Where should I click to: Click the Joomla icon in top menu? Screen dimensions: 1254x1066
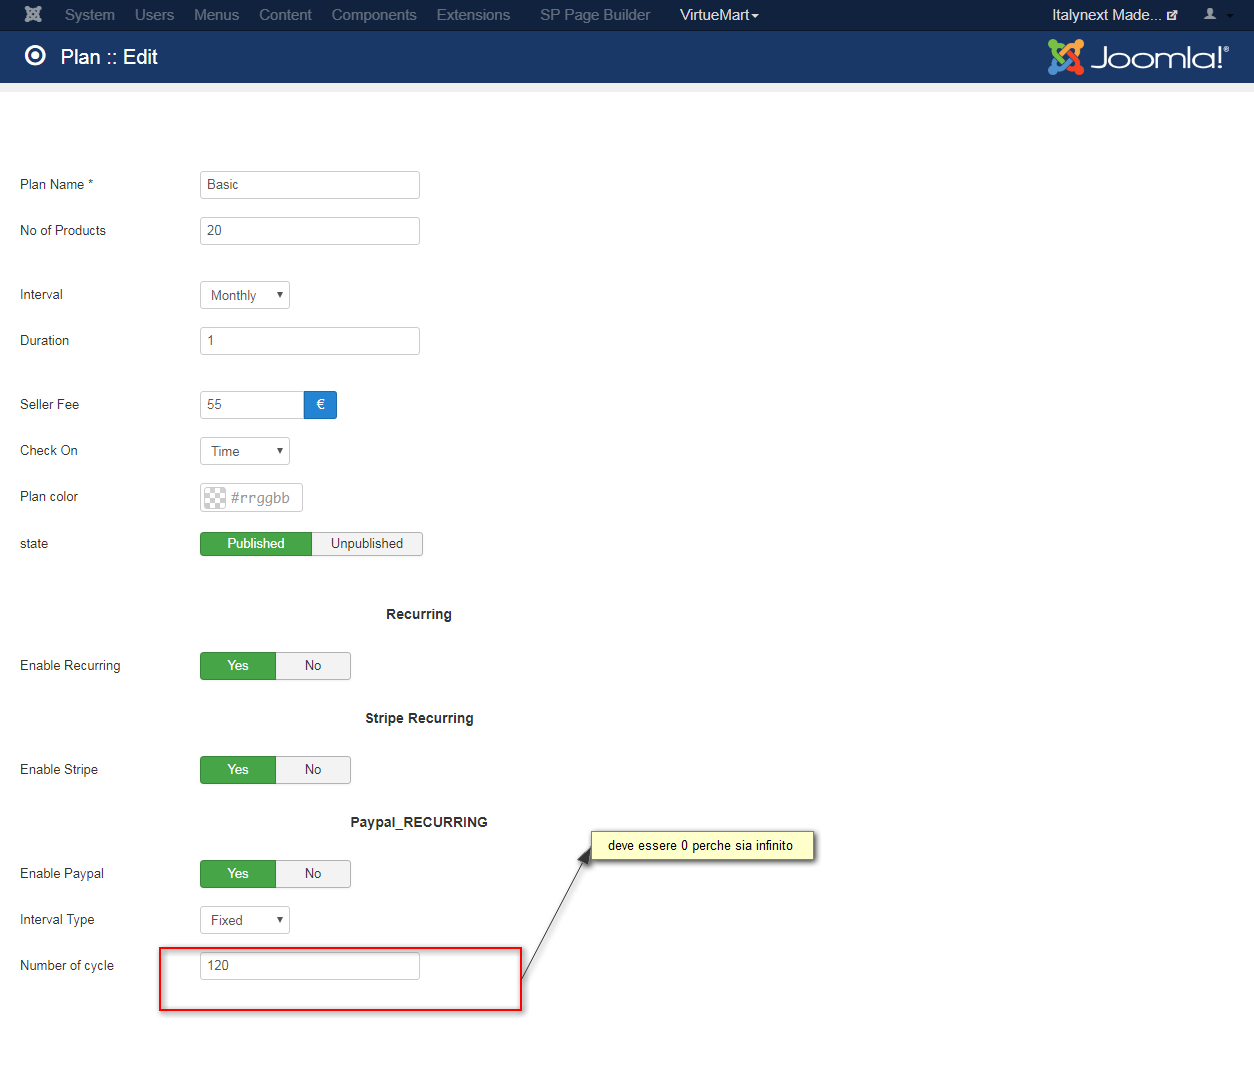(33, 14)
